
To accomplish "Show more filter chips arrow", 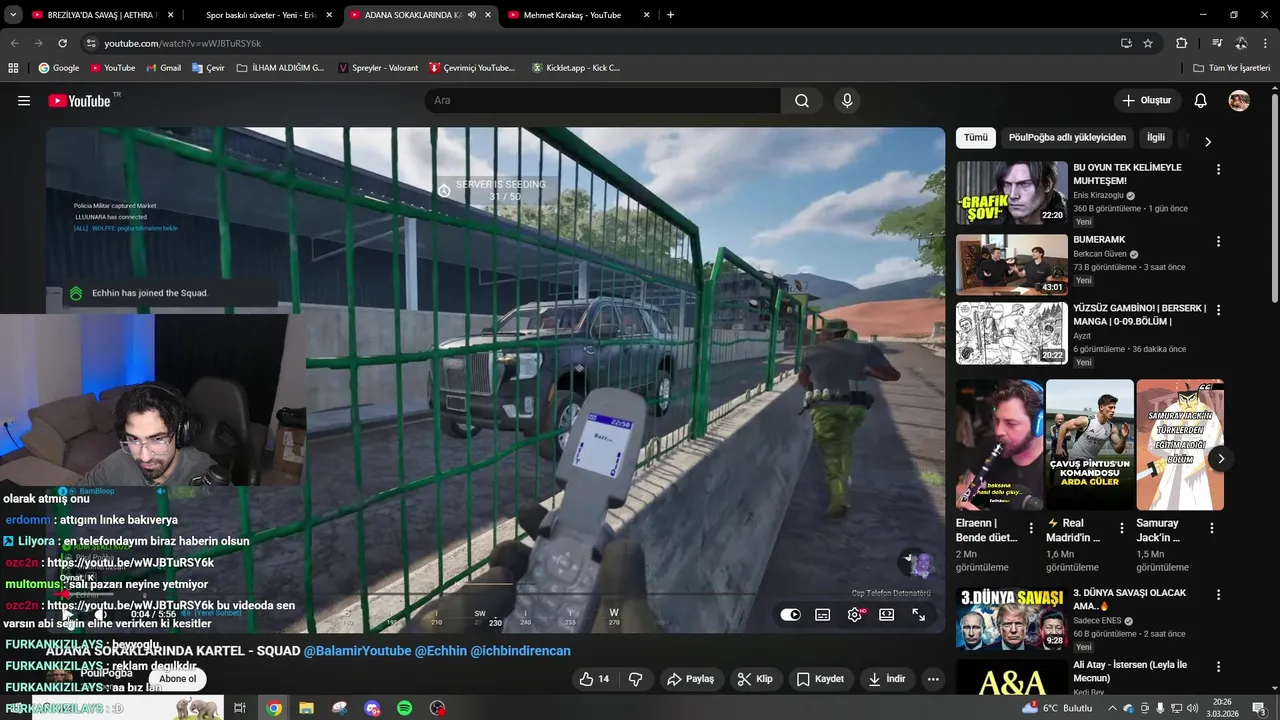I will 1207,141.
